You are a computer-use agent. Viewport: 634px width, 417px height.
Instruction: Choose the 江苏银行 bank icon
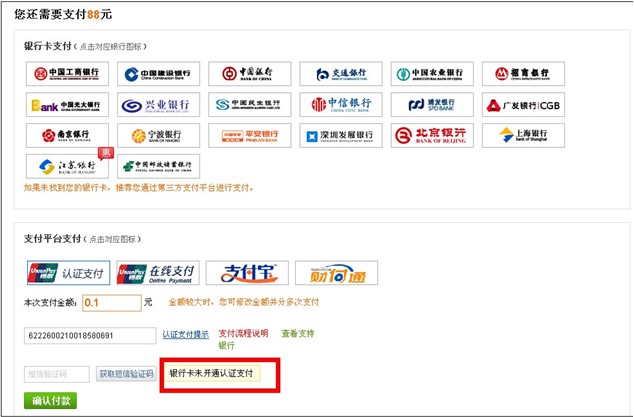pyautogui.click(x=66, y=167)
